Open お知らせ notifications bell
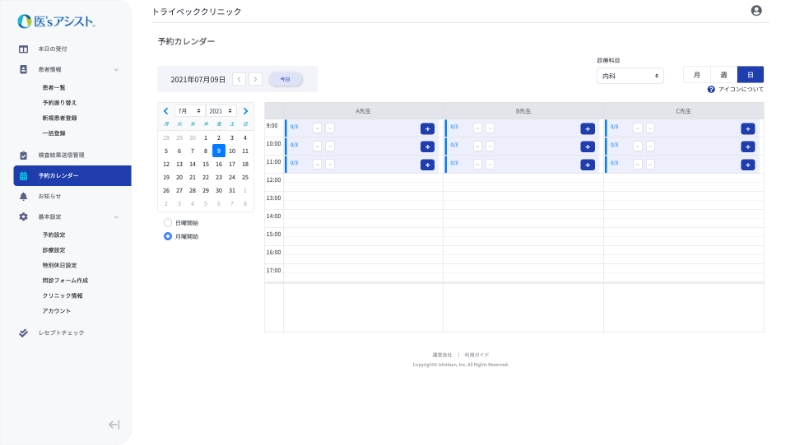The image size is (790, 445). (x=24, y=196)
